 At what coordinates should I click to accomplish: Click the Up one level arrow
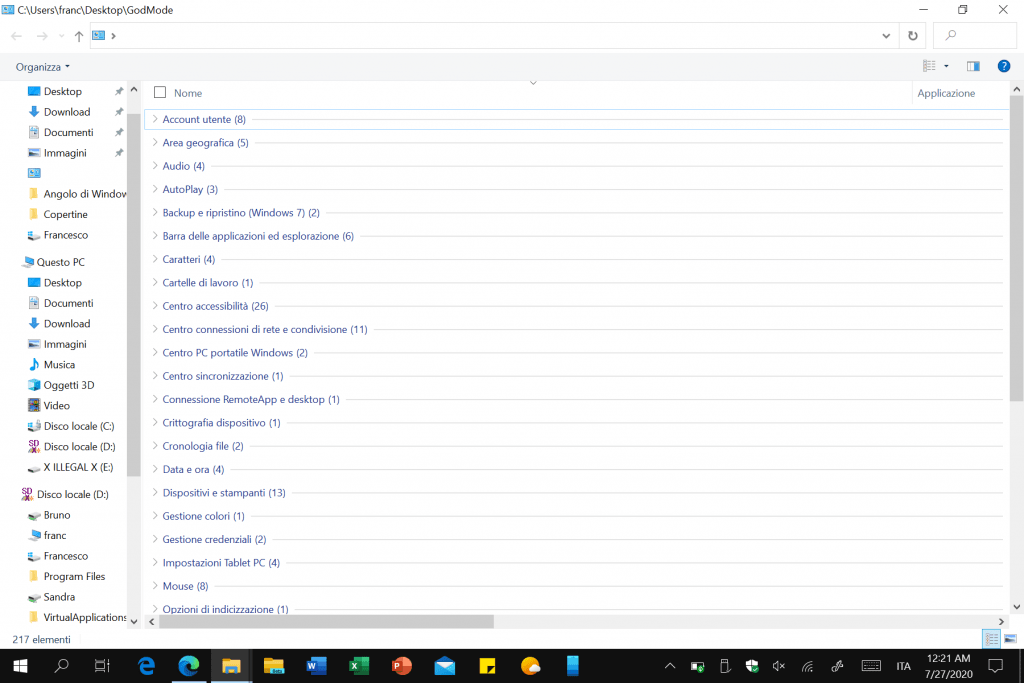pos(79,35)
